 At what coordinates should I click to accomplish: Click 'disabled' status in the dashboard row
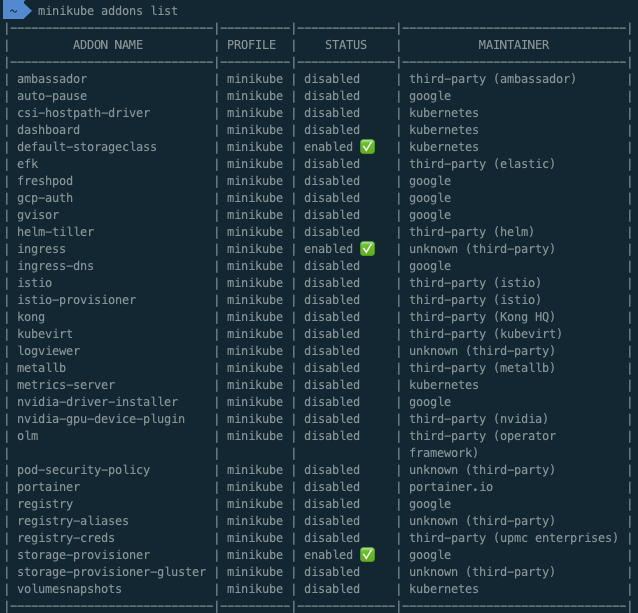(332, 130)
